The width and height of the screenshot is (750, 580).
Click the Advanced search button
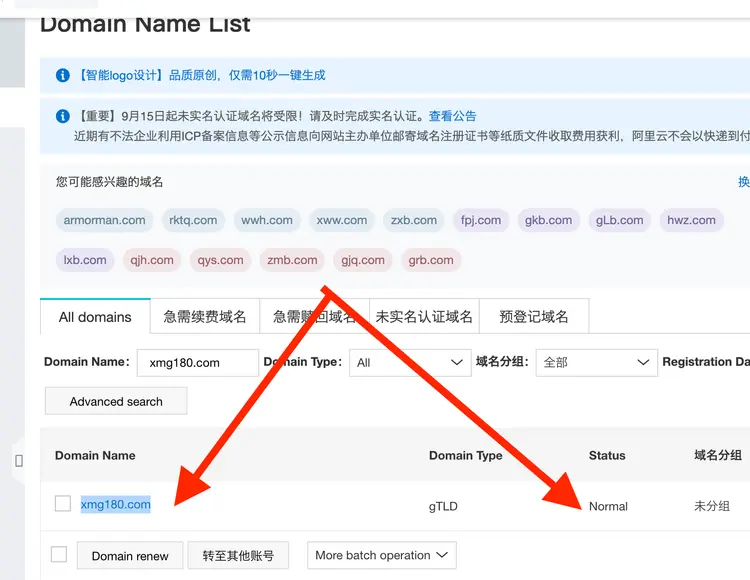[116, 401]
